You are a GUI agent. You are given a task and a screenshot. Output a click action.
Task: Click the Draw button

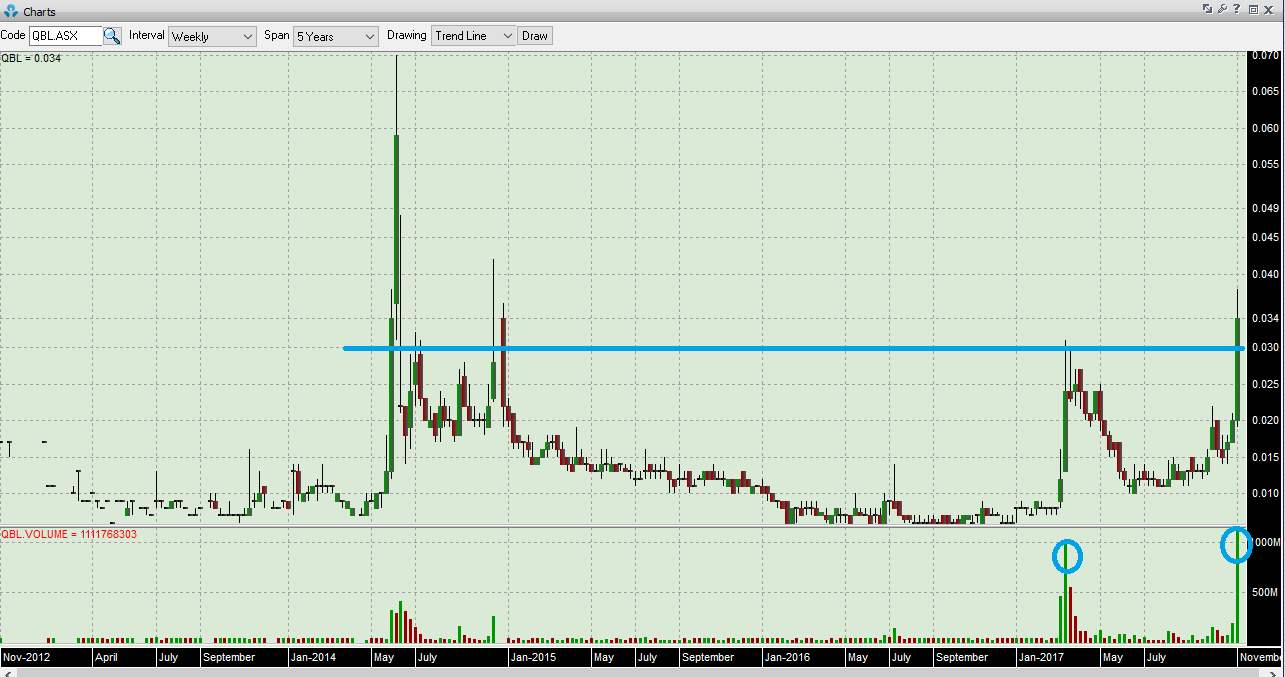tap(535, 36)
